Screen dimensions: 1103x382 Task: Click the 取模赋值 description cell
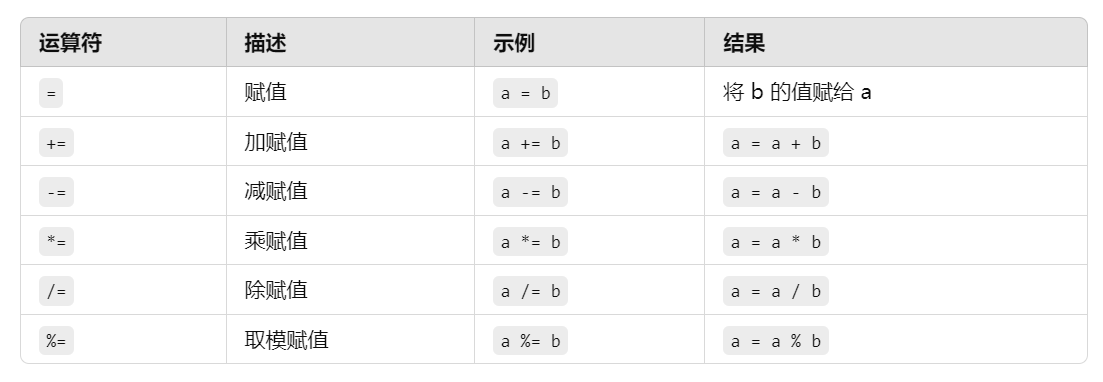point(350,340)
